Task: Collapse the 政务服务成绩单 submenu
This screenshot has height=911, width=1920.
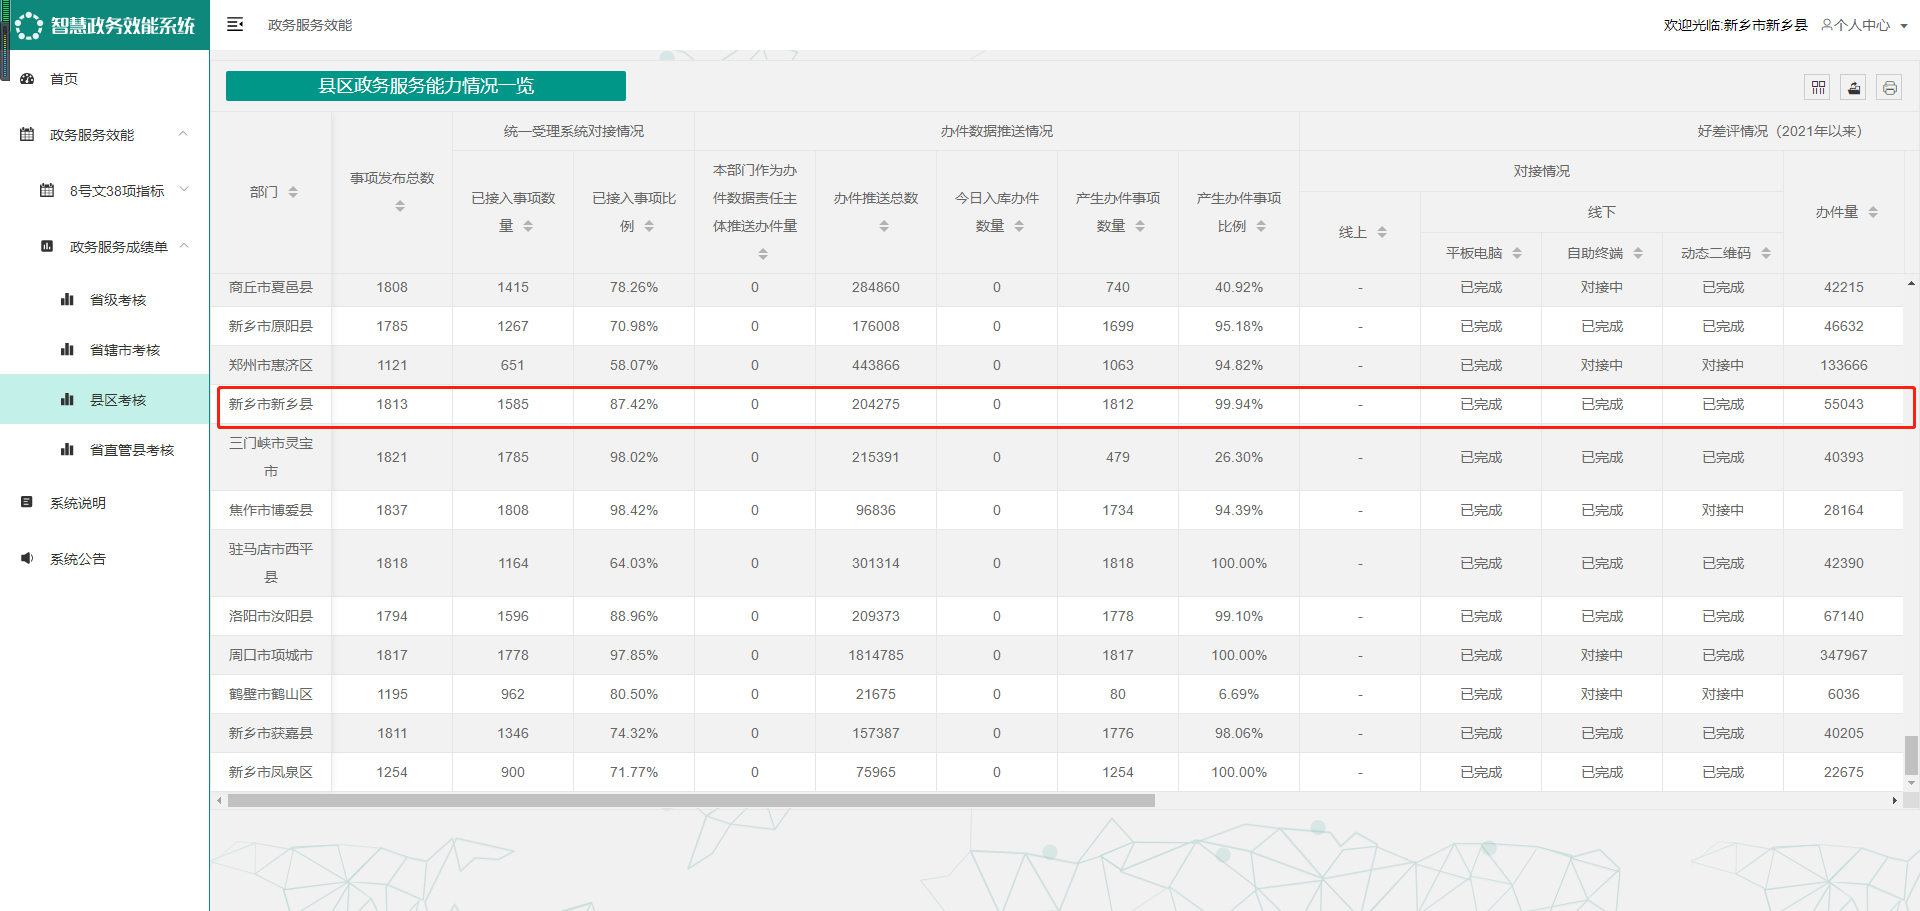Action: [x=184, y=246]
